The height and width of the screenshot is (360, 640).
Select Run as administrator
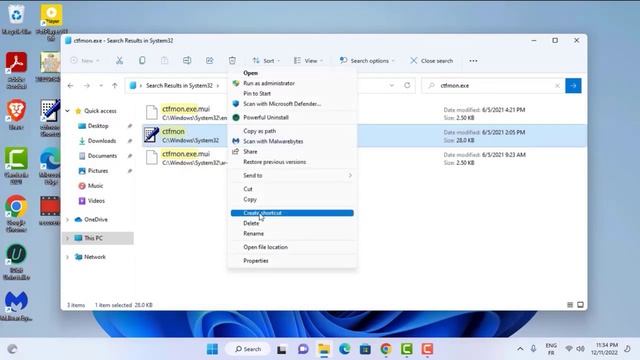pos(292,83)
